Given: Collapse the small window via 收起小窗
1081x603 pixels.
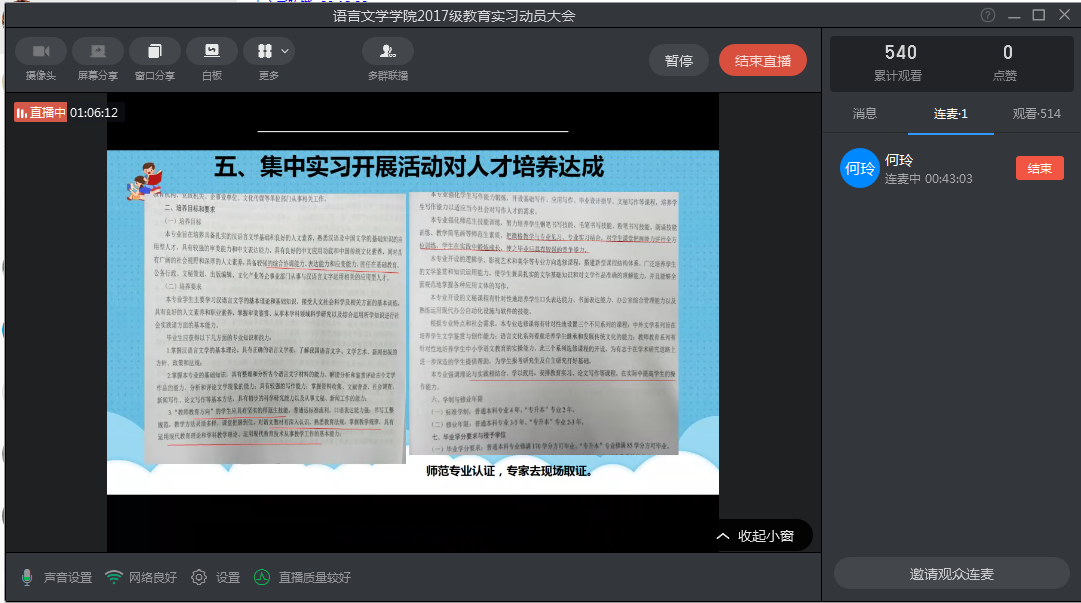Looking at the screenshot, I should [x=756, y=536].
